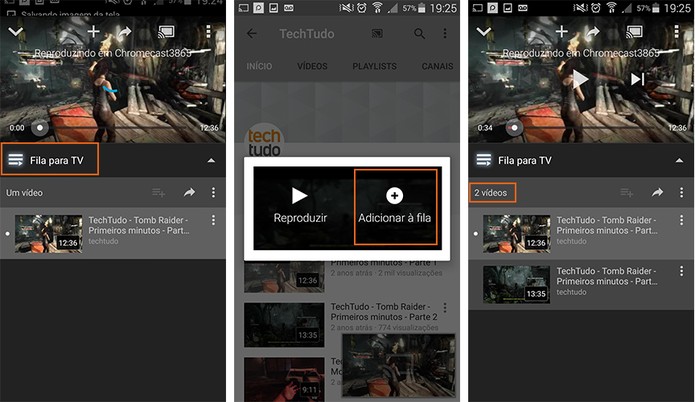This screenshot has width=695, height=402.
Task: Tap the '2 vídeos' queue count label
Action: (492, 193)
